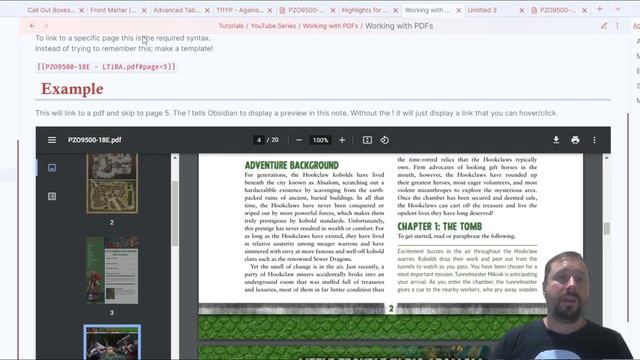The width and height of the screenshot is (640, 360).
Task: Click the Example heading
Action: [72, 89]
